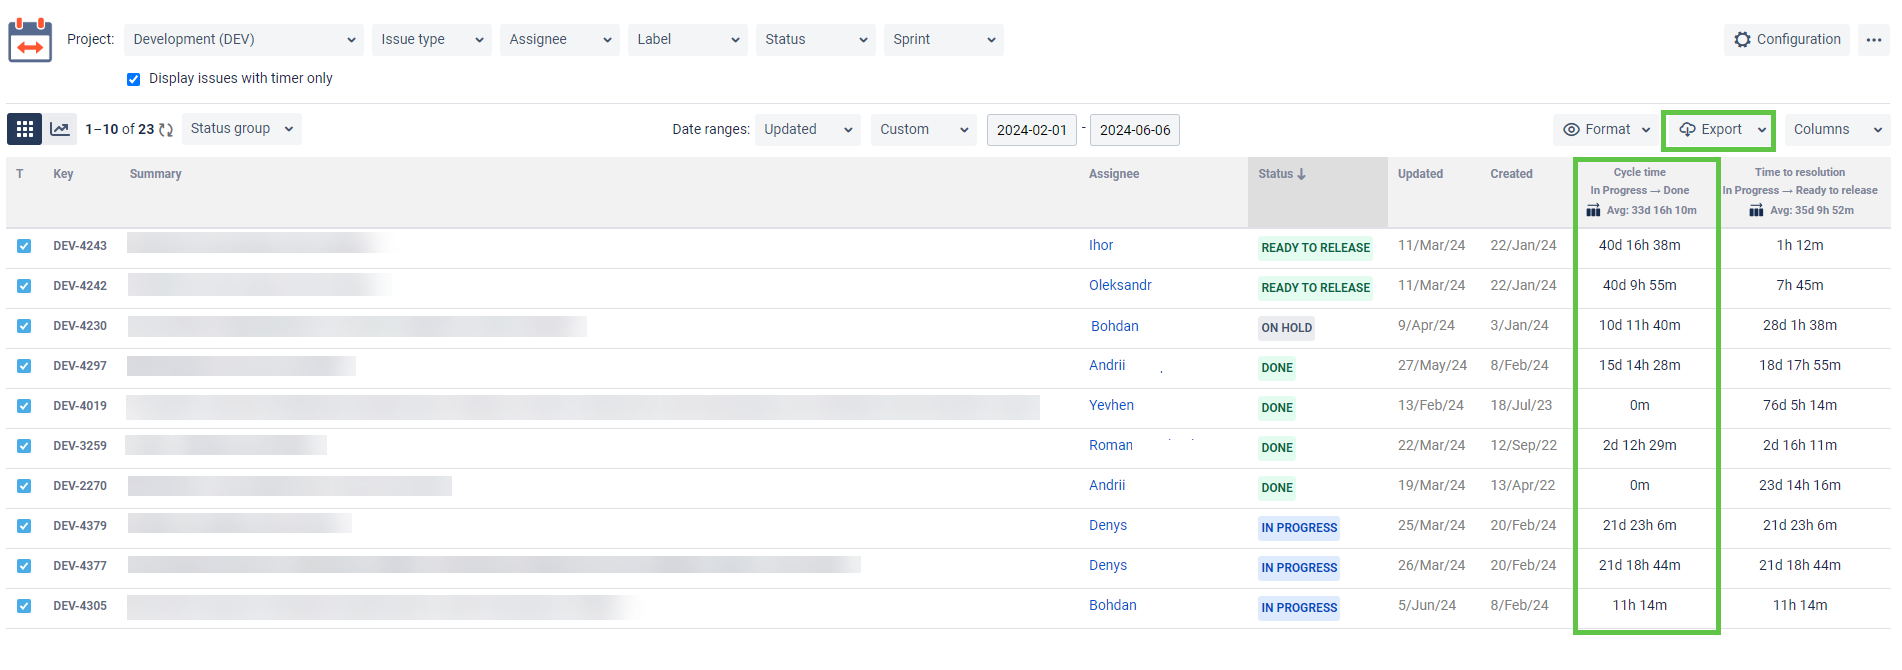Click the Created column header
The width and height of the screenshot is (1902, 670).
(1511, 174)
